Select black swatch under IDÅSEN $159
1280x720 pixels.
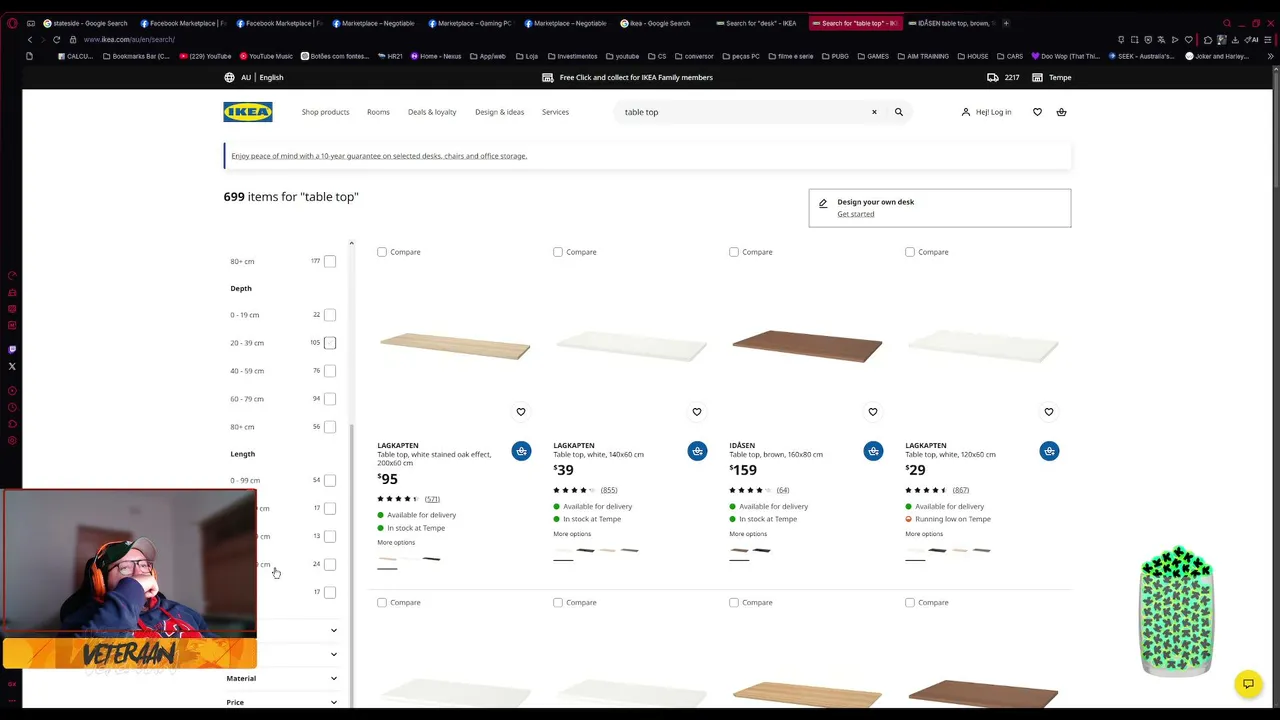[761, 550]
